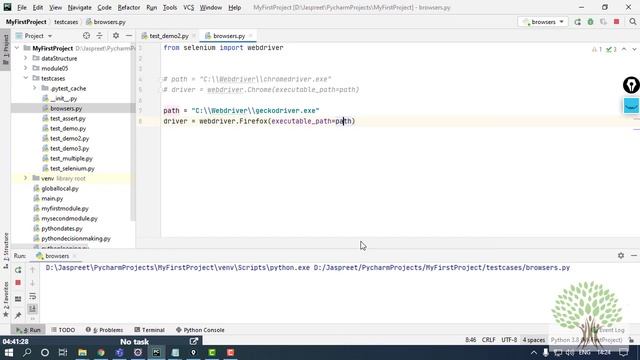The image size is (640, 360).
Task: Pin the Run tab with pin icon
Action: click(x=18, y=315)
